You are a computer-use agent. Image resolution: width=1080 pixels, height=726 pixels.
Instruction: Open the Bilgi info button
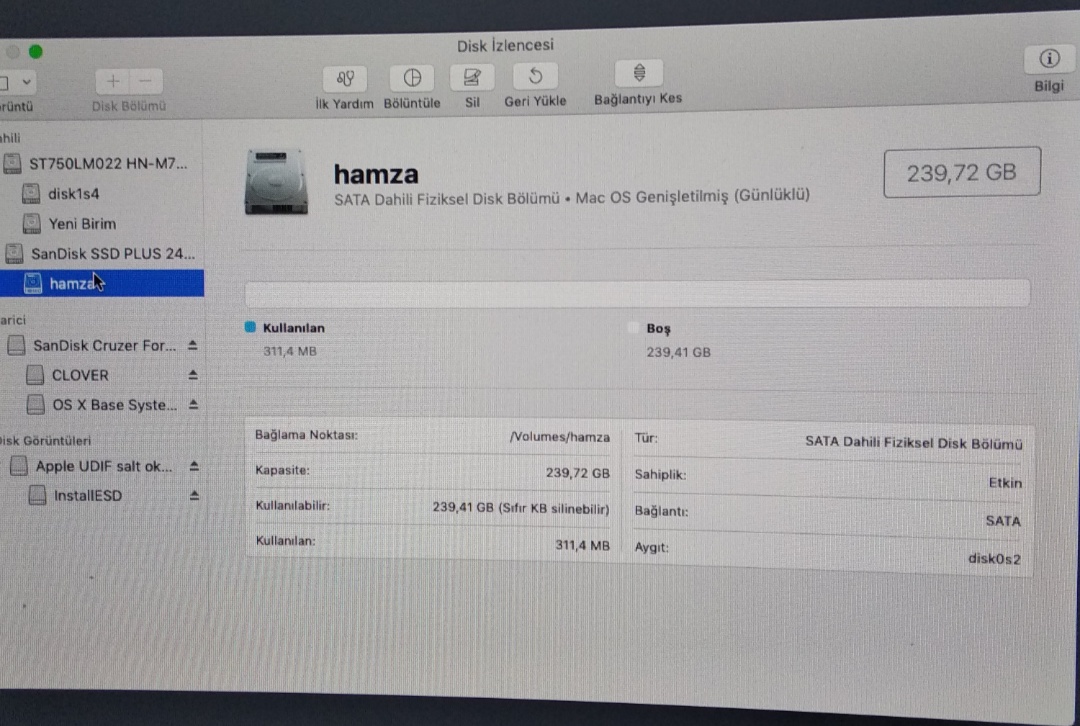click(1049, 59)
